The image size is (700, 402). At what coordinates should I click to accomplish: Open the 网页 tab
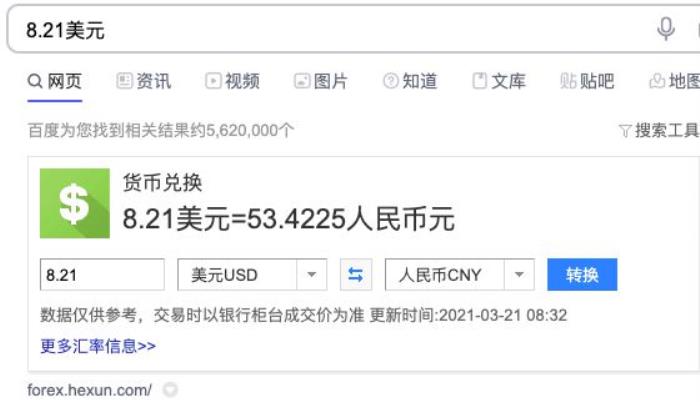click(x=55, y=82)
